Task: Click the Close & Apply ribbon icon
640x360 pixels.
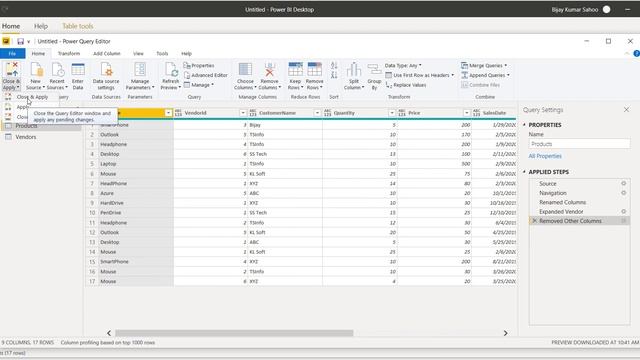Action: pos(11,69)
